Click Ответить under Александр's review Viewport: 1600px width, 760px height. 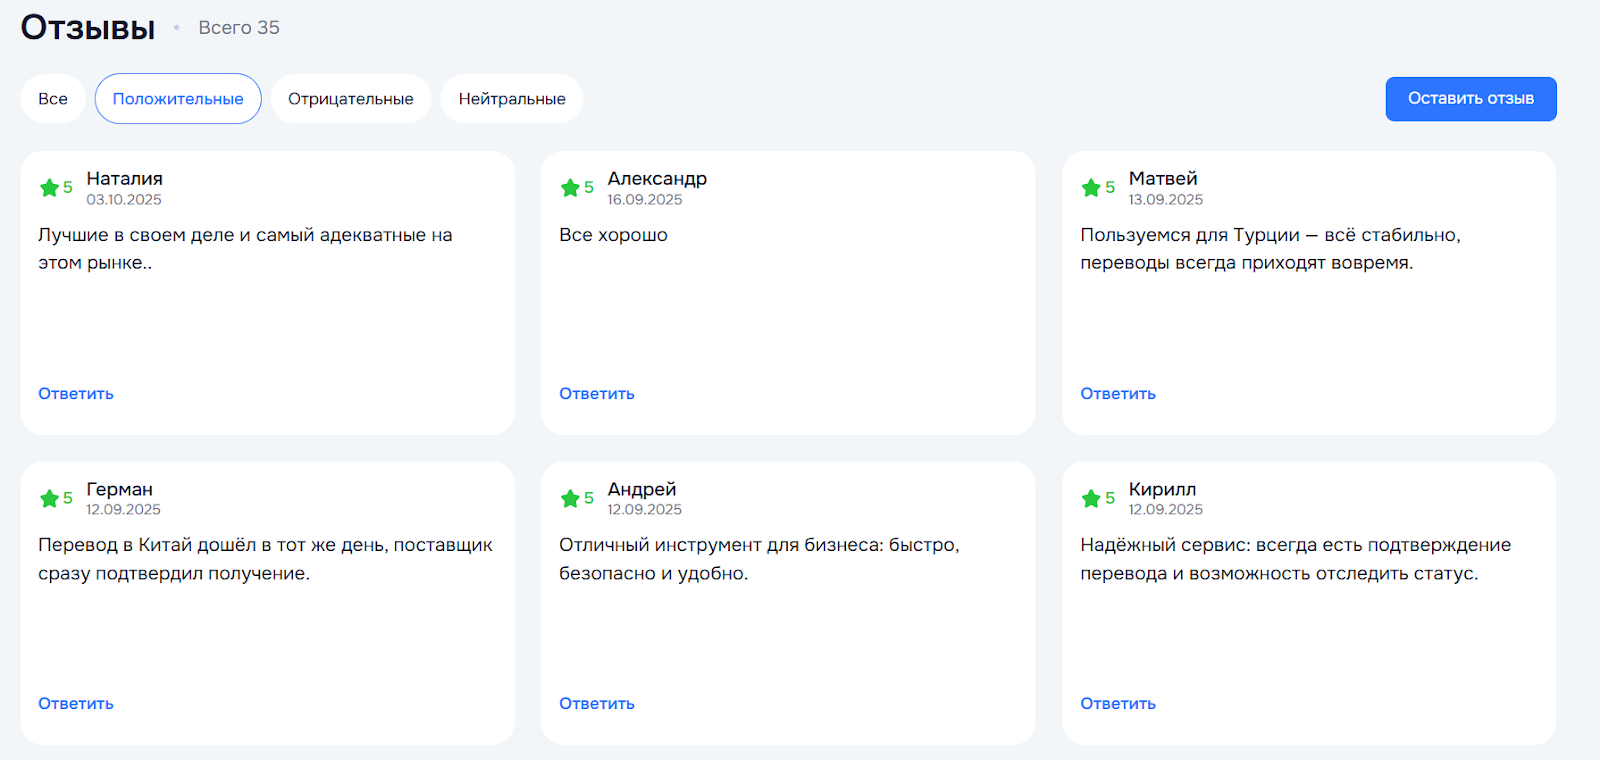click(x=597, y=394)
